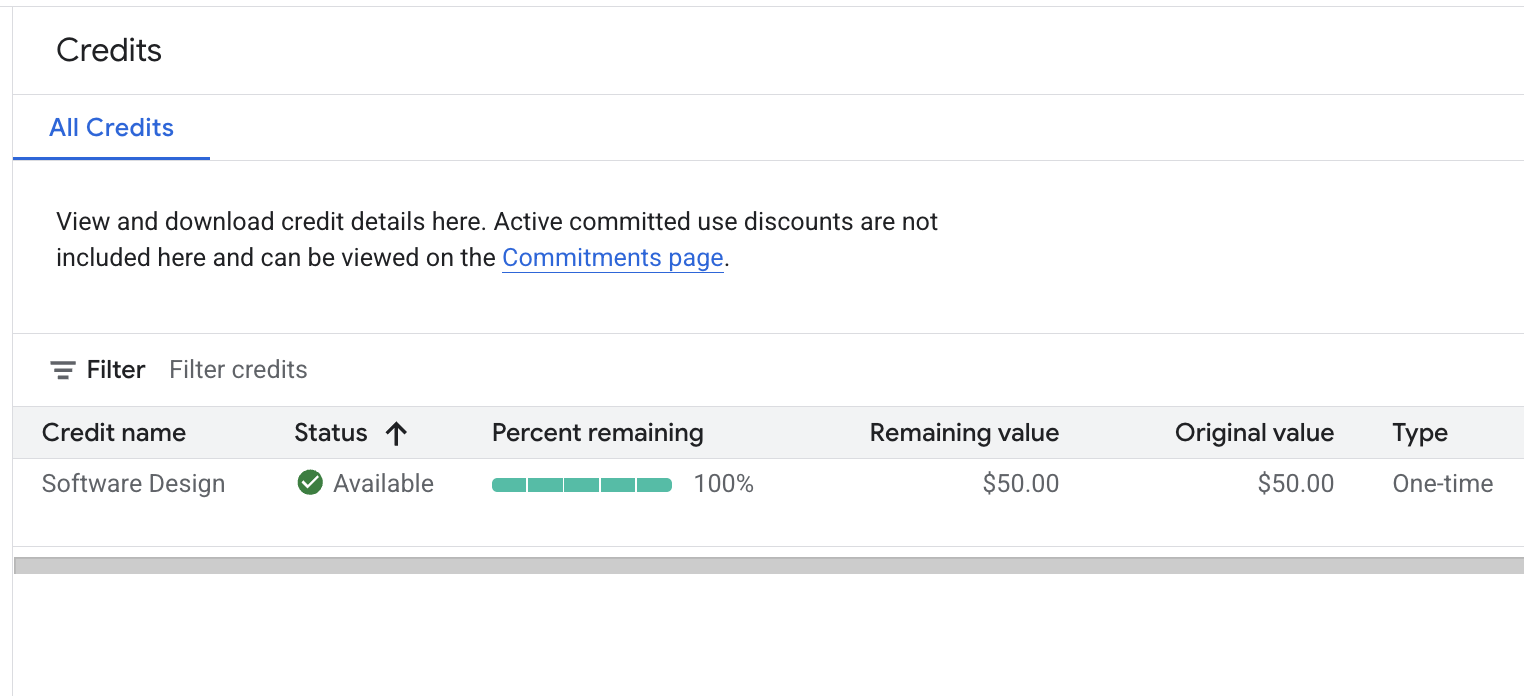Screen dimensions: 1524x696
Task: Switch to the All Credits tab
Action: (111, 128)
